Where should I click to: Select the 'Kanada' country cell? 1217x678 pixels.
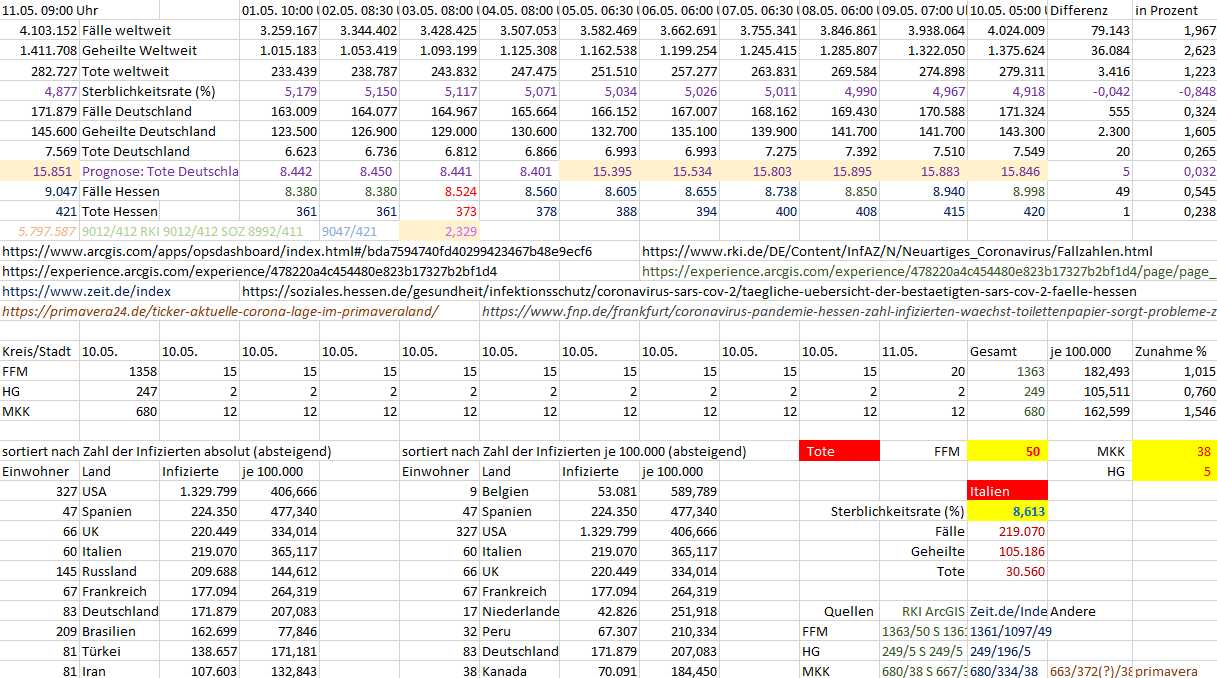pyautogui.click(x=505, y=671)
